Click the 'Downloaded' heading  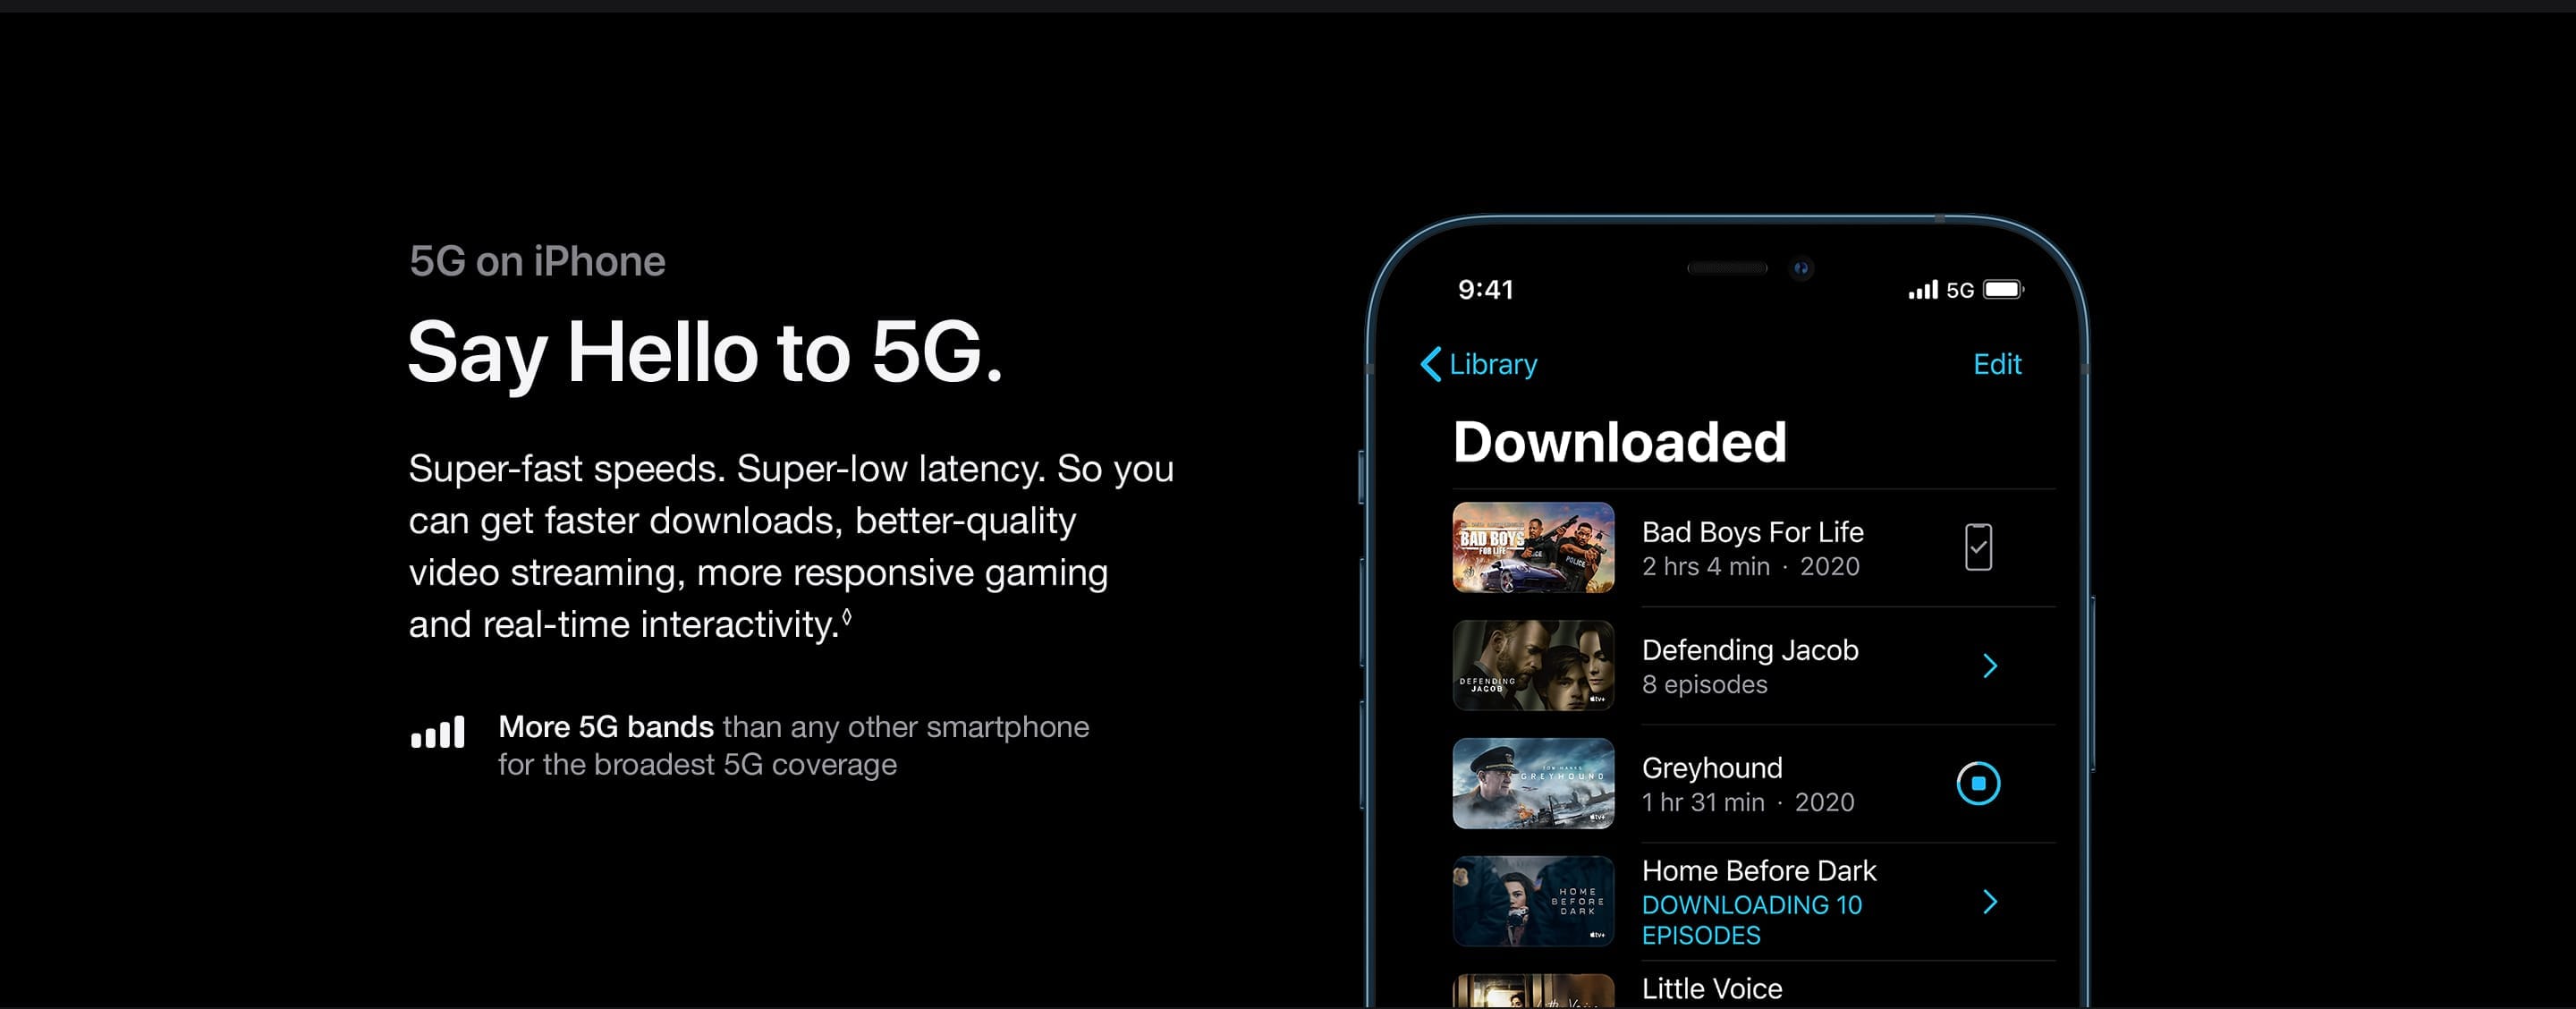pyautogui.click(x=1619, y=442)
